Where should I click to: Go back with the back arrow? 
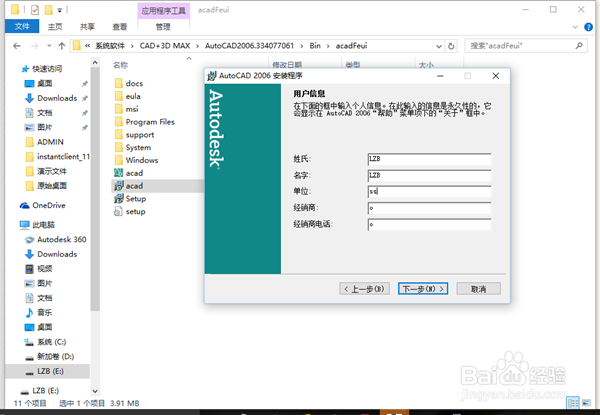16,46
